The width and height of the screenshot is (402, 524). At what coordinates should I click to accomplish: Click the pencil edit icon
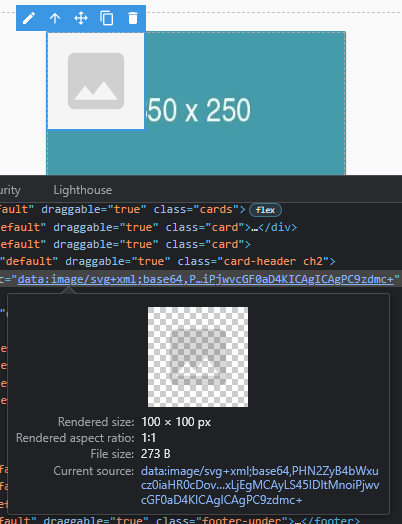click(x=29, y=18)
